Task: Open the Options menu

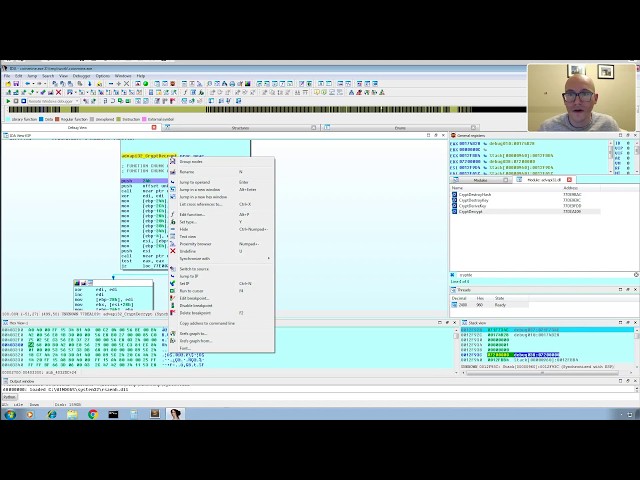Action: point(102,76)
